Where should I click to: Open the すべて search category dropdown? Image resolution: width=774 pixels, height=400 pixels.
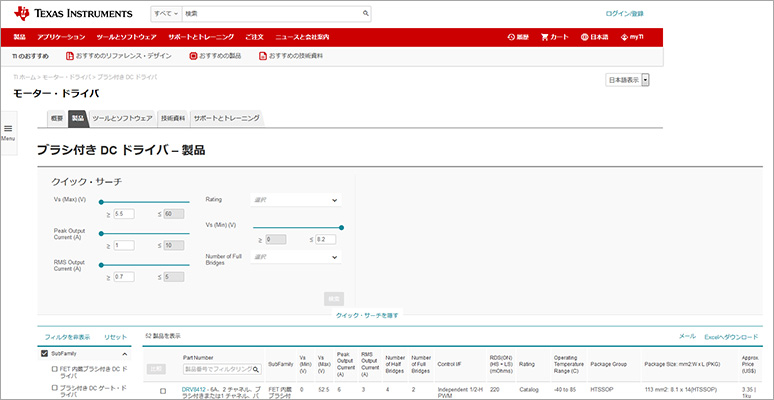[x=166, y=14]
